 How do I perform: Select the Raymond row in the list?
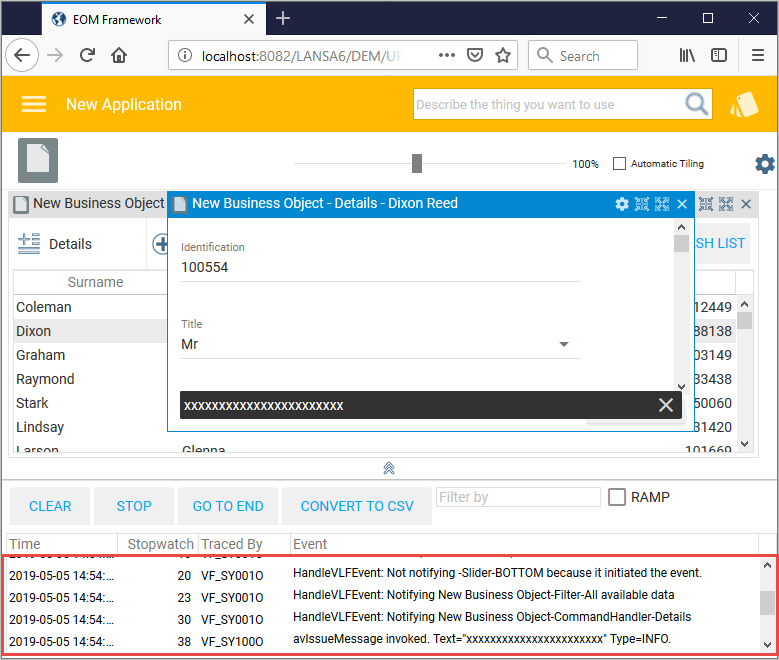tap(90, 379)
